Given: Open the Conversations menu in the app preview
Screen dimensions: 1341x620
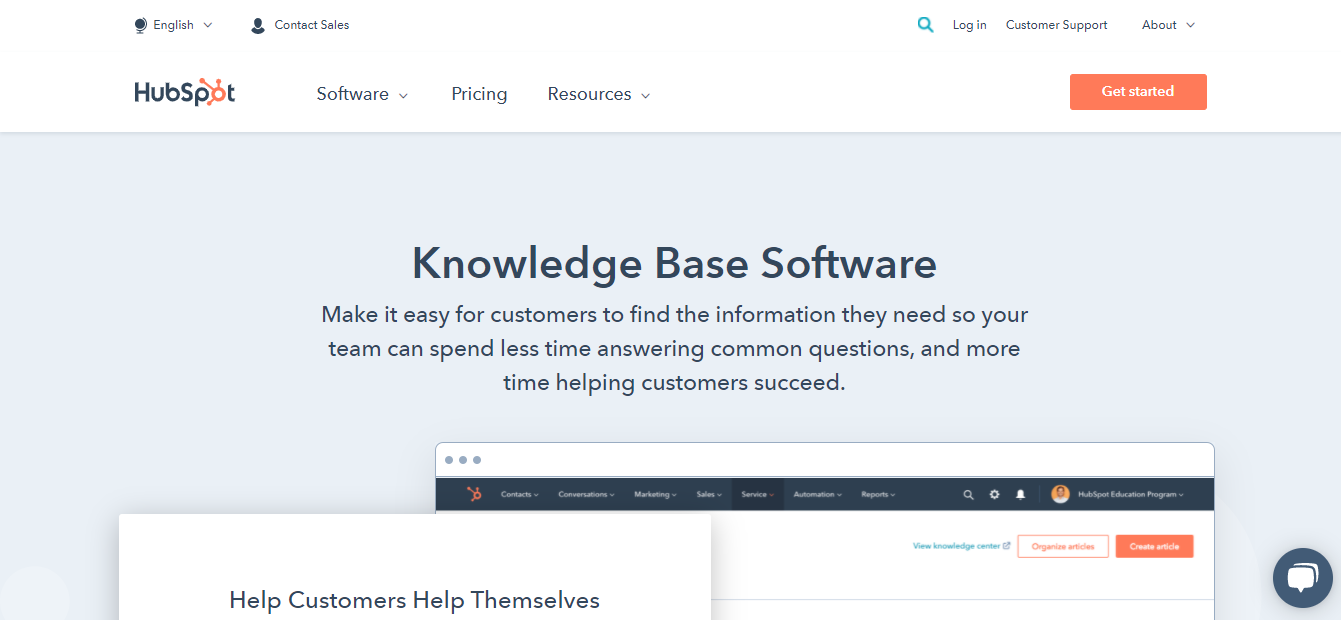Looking at the screenshot, I should pos(586,494).
